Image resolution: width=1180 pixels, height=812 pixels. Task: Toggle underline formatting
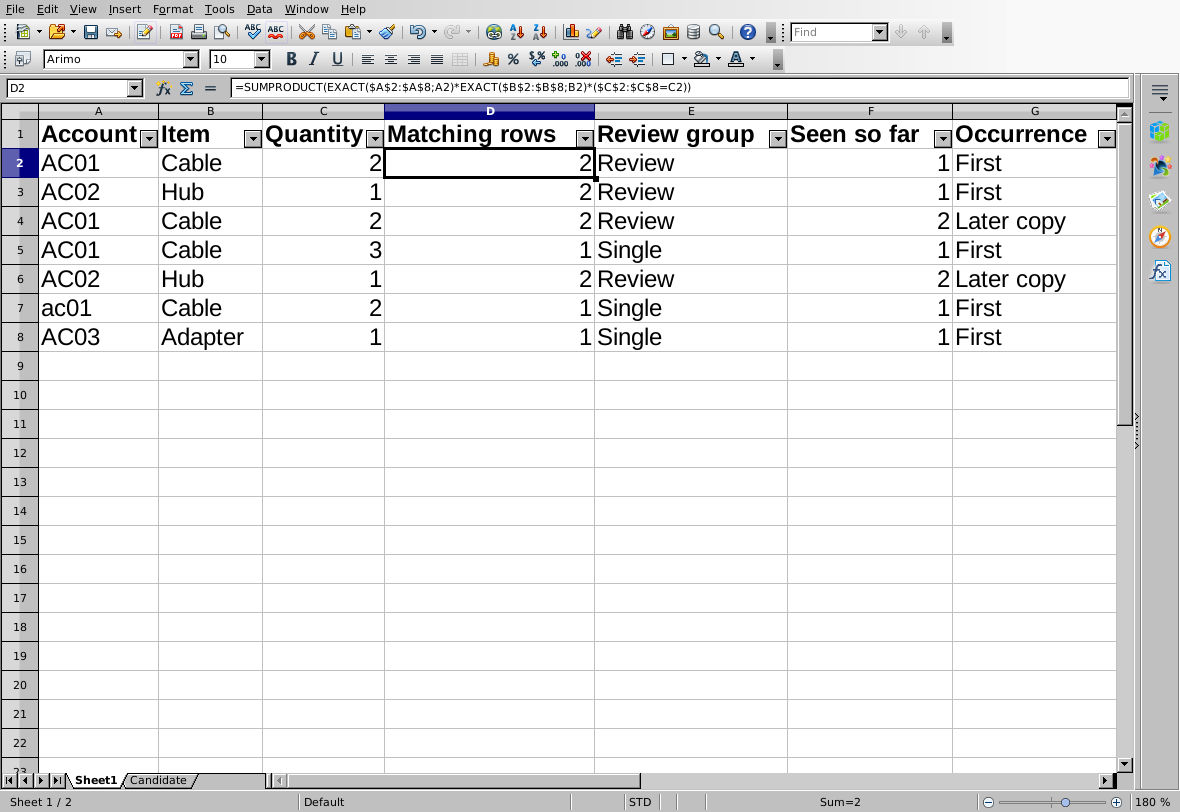(337, 59)
